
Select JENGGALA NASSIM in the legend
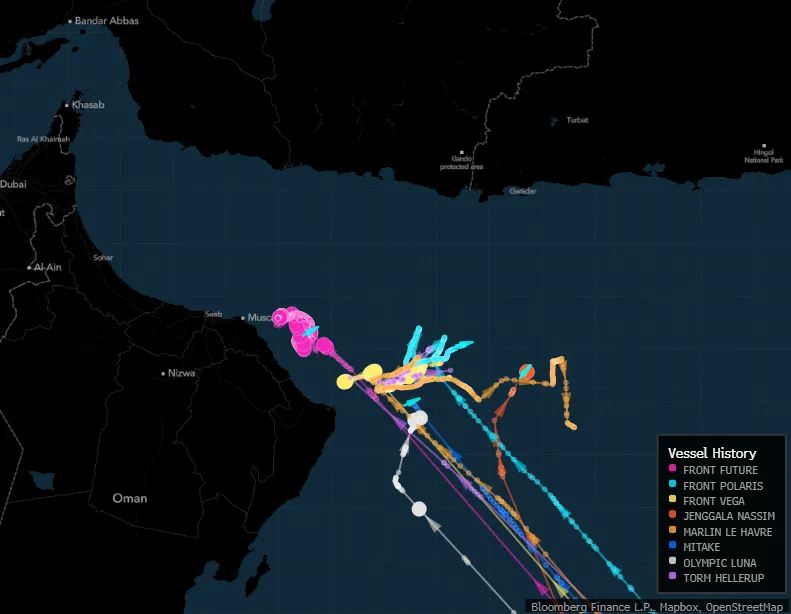(x=726, y=516)
